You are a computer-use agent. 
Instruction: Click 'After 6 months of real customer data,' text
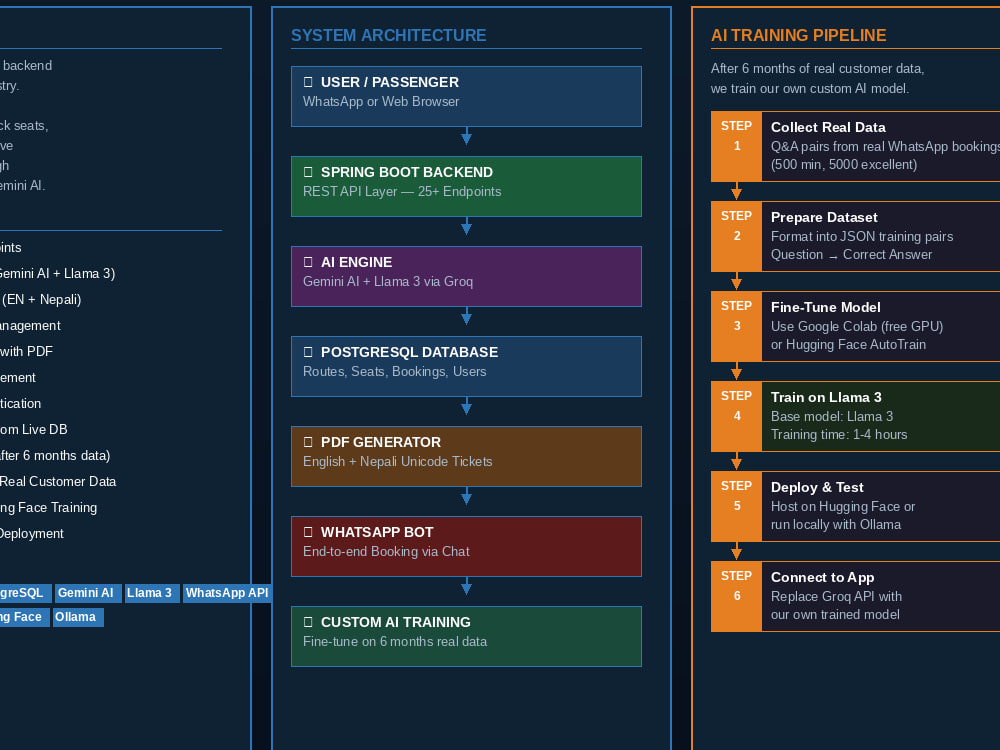pyautogui.click(x=817, y=68)
